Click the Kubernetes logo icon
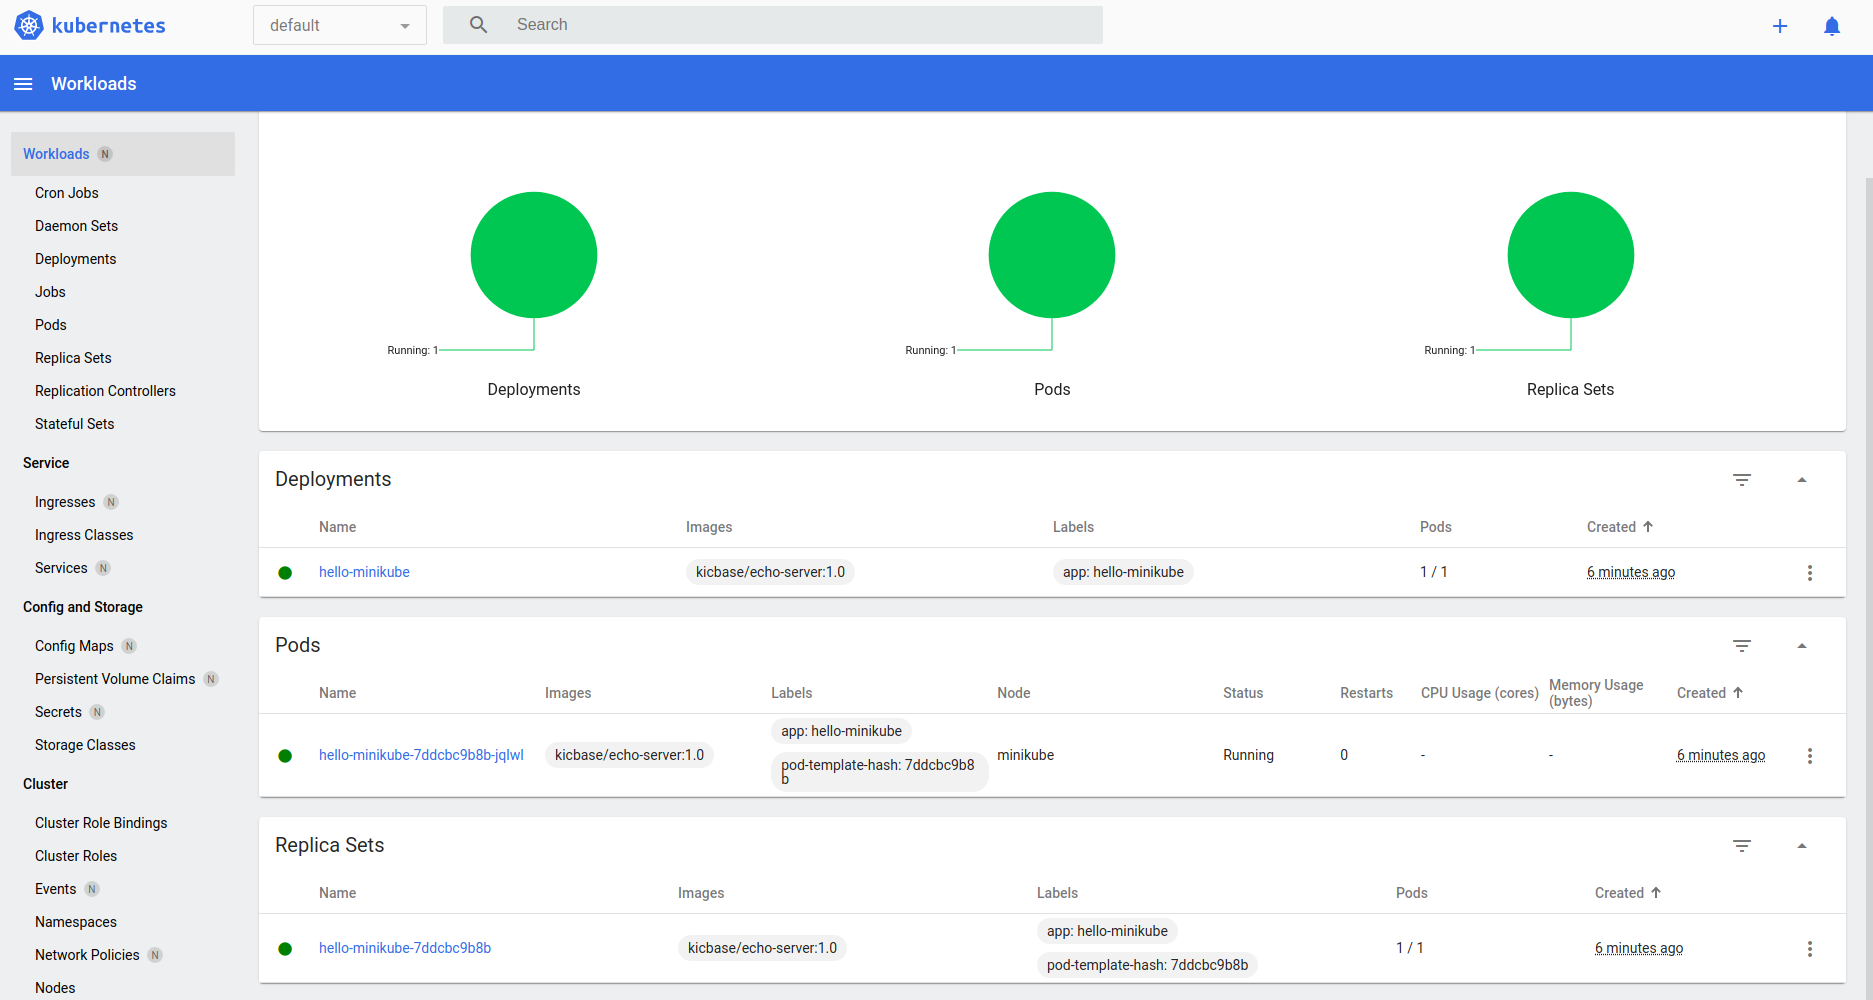This screenshot has height=1000, width=1873. (29, 25)
